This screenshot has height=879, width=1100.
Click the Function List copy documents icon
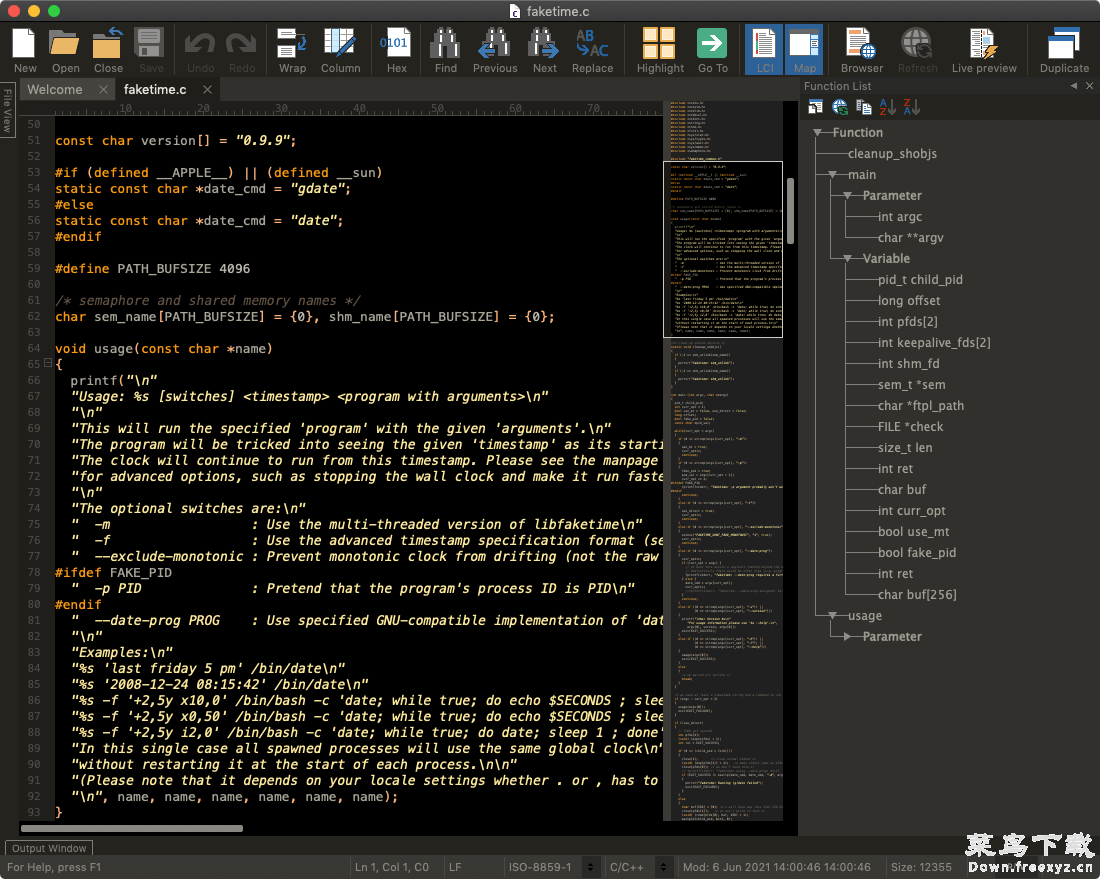pyautogui.click(x=864, y=107)
